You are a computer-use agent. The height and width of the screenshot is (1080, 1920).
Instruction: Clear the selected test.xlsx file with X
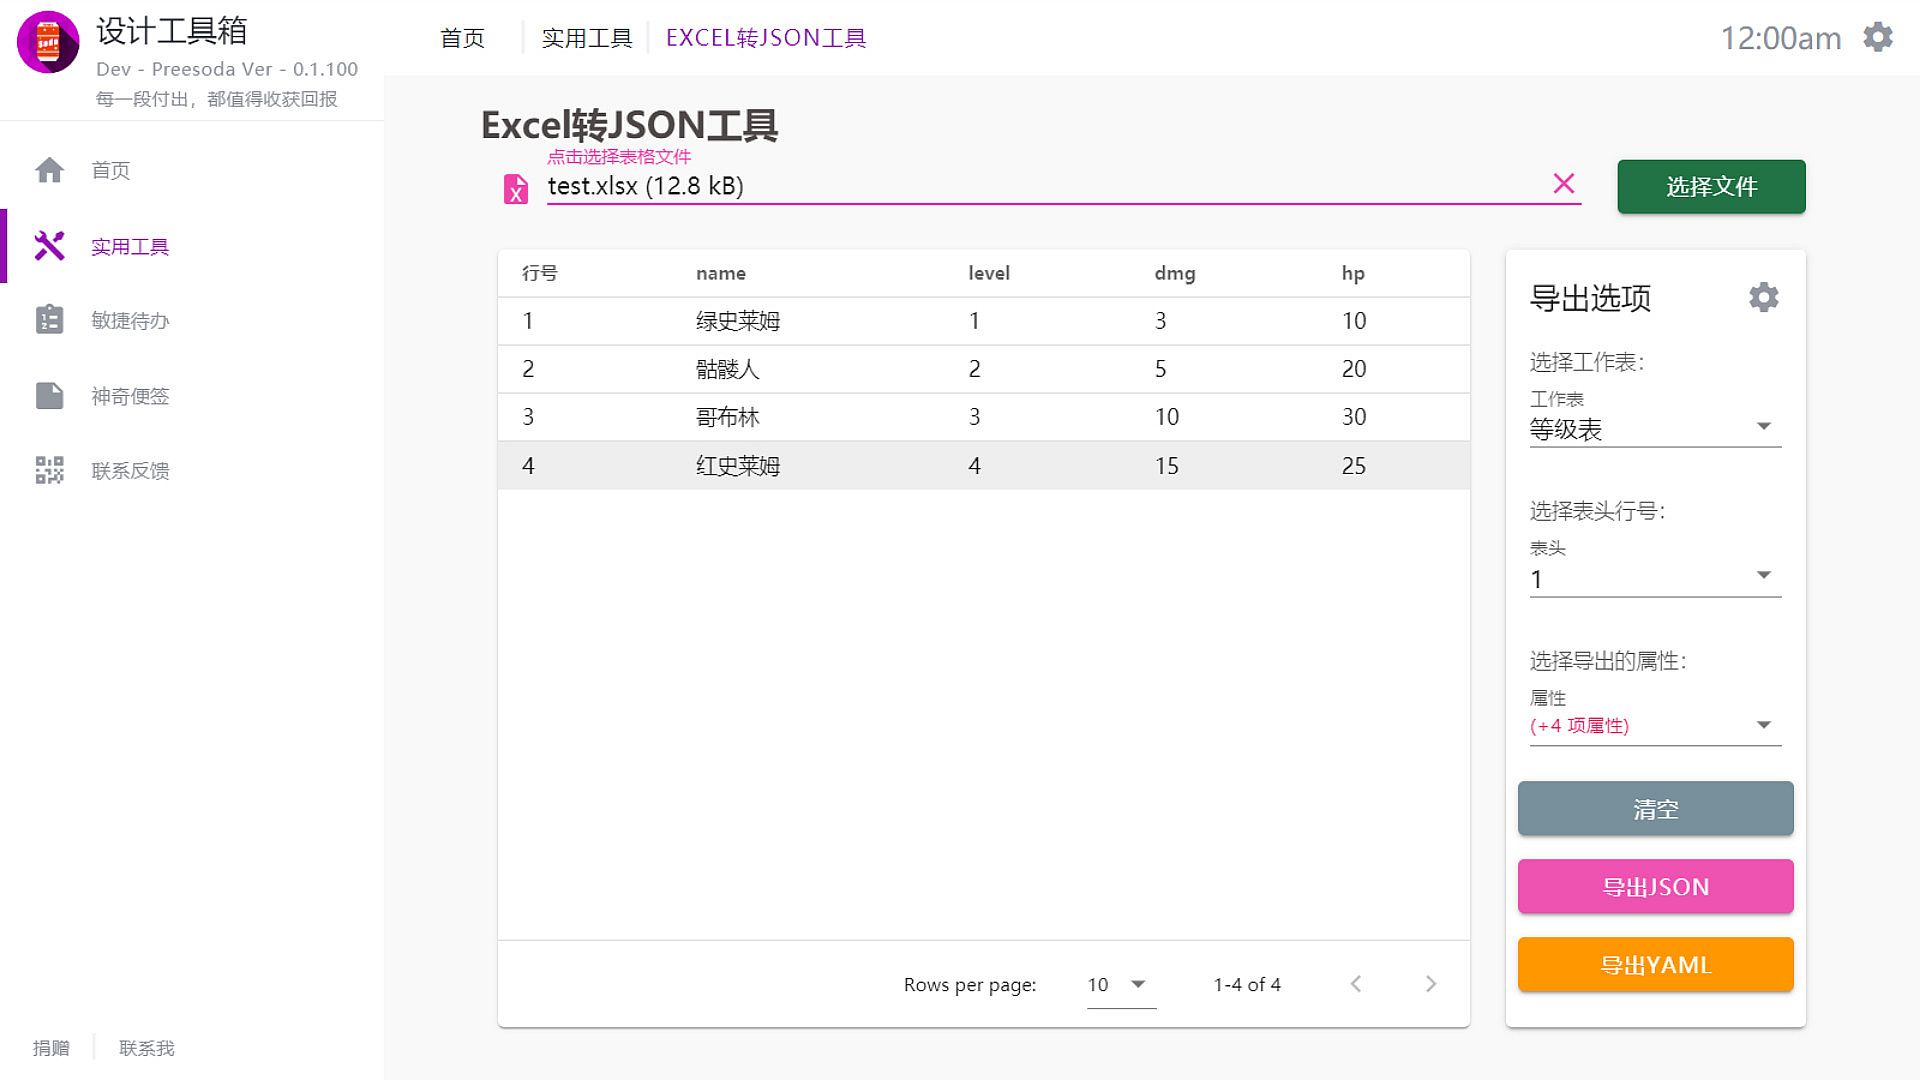click(1563, 184)
